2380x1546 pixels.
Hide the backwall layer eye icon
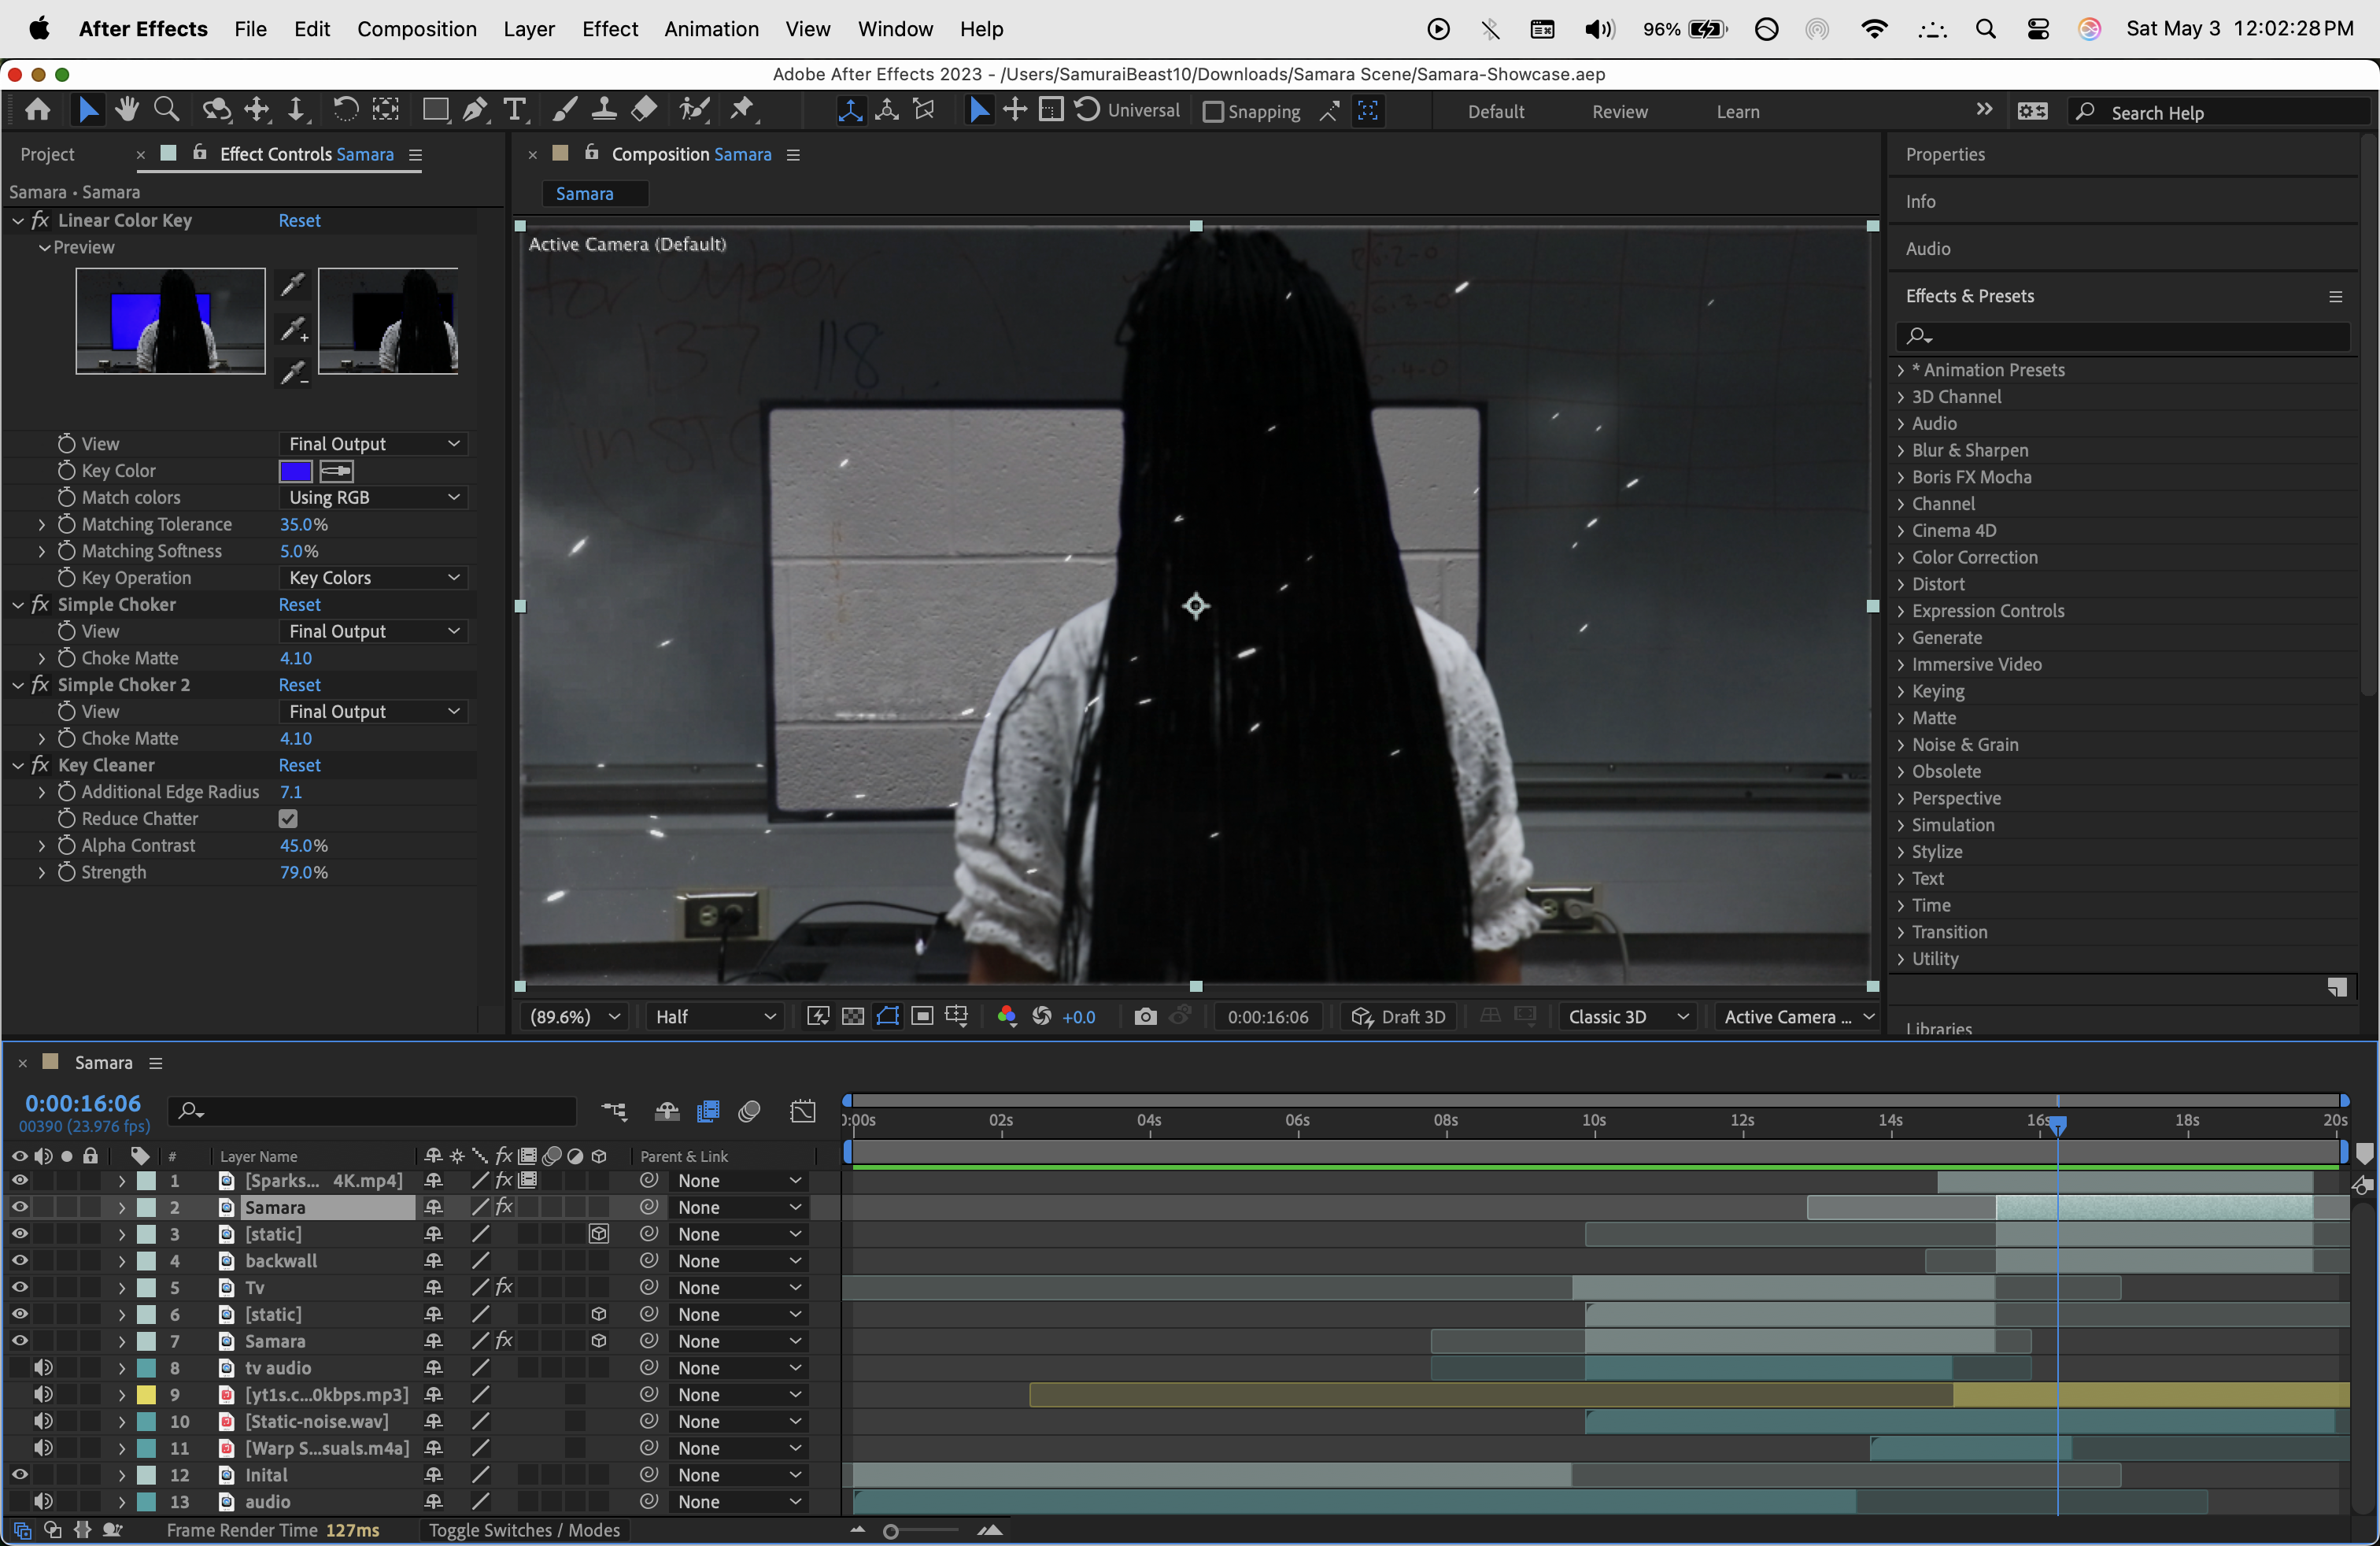coord(19,1261)
